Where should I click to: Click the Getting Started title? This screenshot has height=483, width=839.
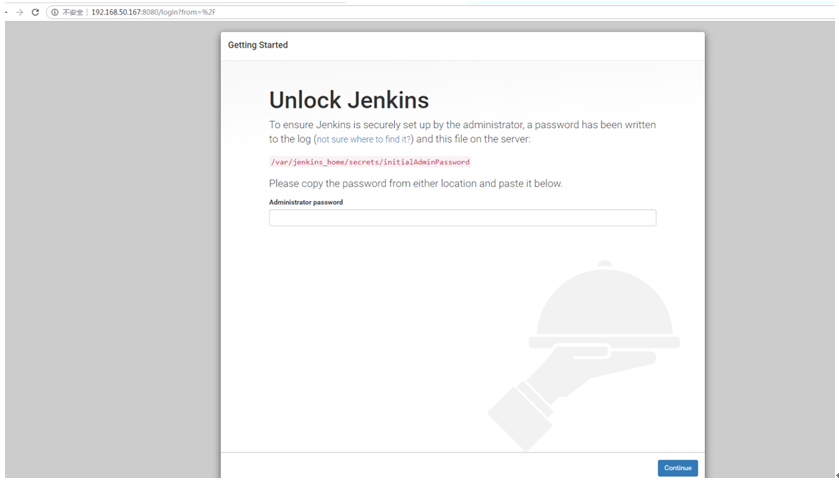coord(258,45)
